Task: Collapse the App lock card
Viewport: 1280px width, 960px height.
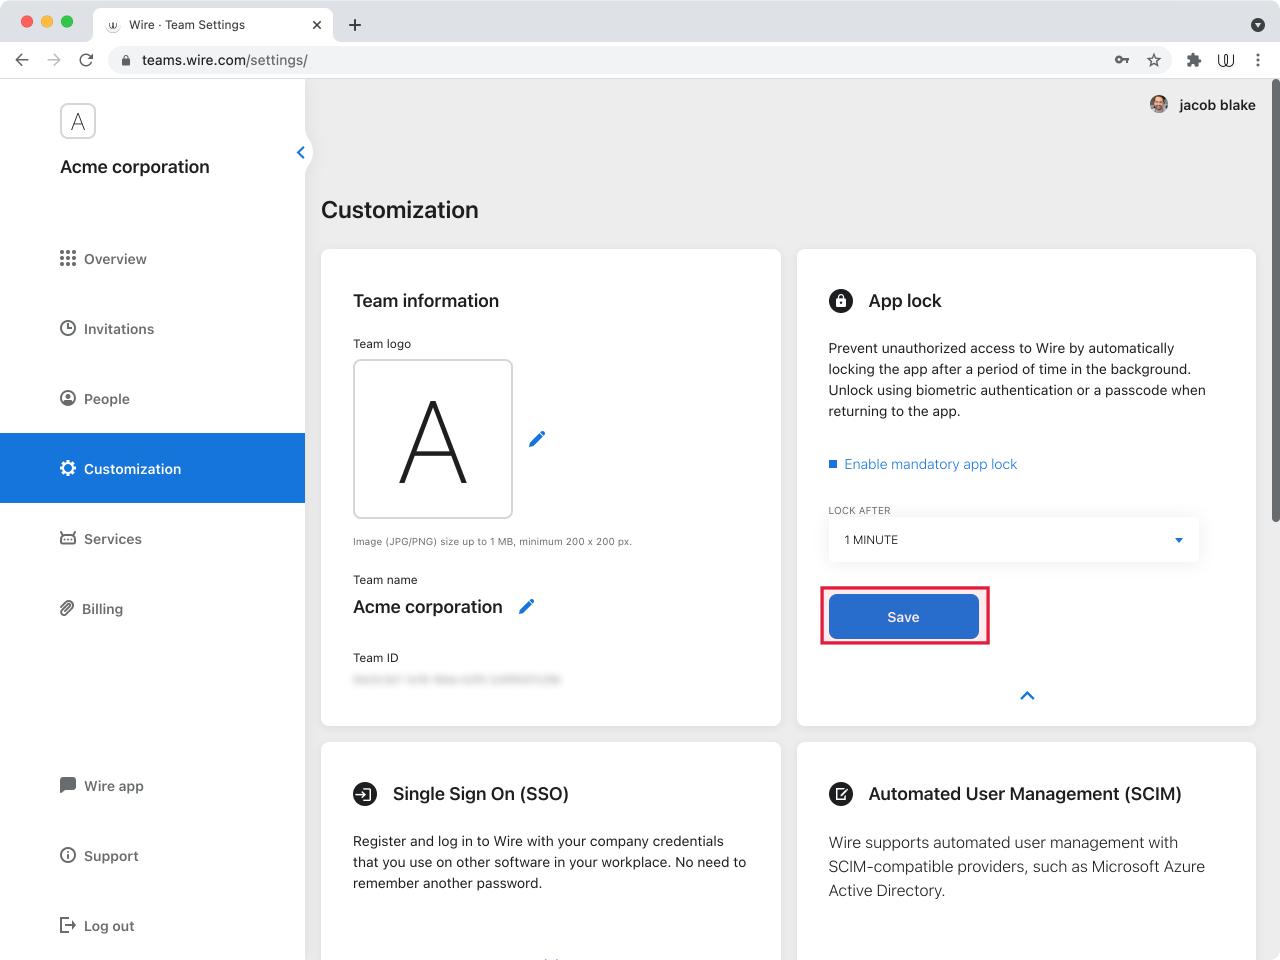Action: (1027, 695)
